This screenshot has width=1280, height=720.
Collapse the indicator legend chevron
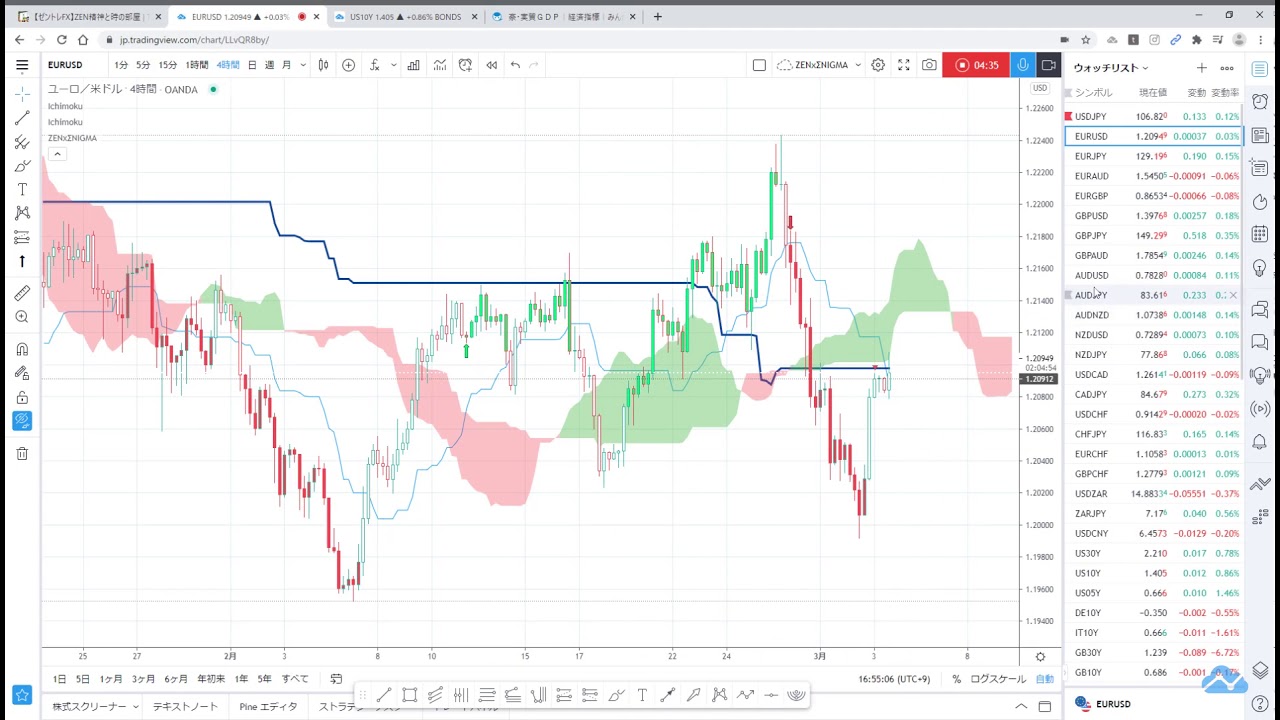point(58,154)
